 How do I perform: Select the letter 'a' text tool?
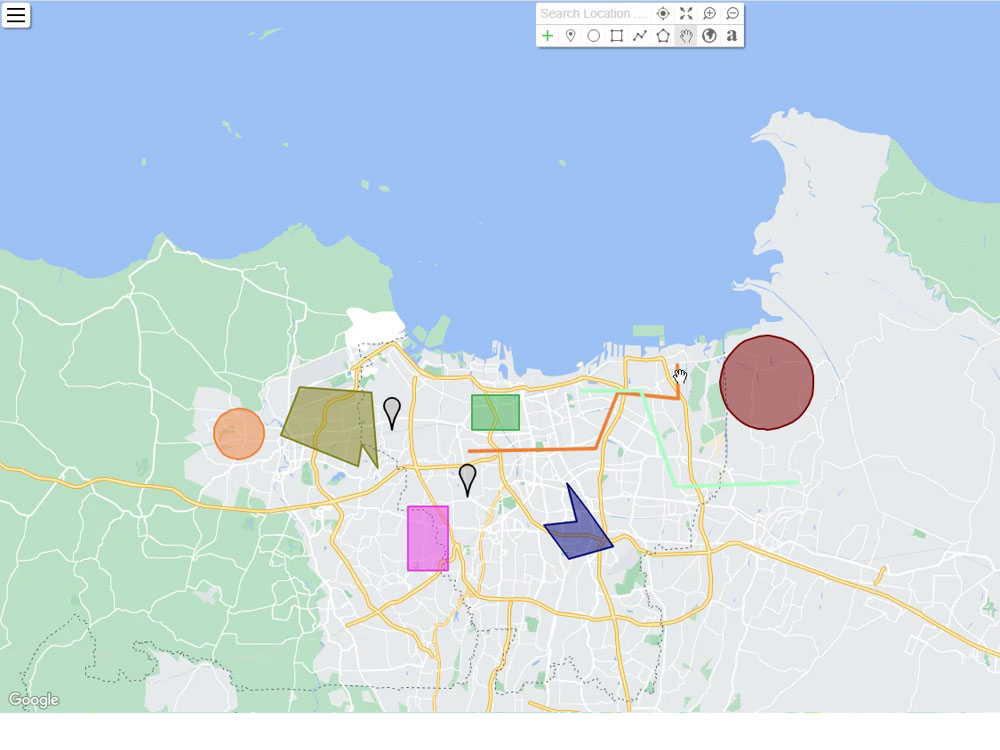tap(732, 36)
